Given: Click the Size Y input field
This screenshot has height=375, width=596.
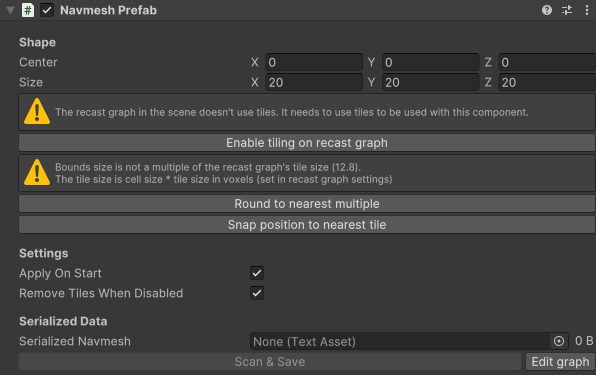Looking at the screenshot, I should pos(430,82).
